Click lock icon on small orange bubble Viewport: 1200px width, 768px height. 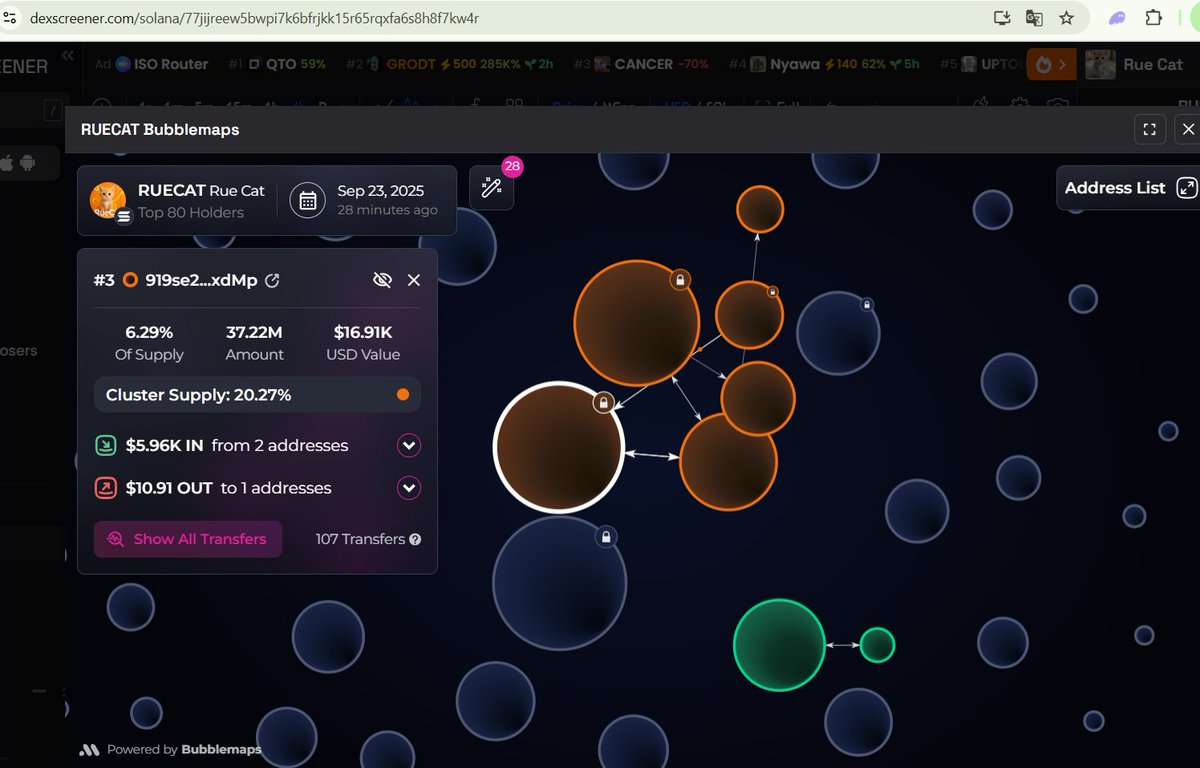(x=773, y=292)
